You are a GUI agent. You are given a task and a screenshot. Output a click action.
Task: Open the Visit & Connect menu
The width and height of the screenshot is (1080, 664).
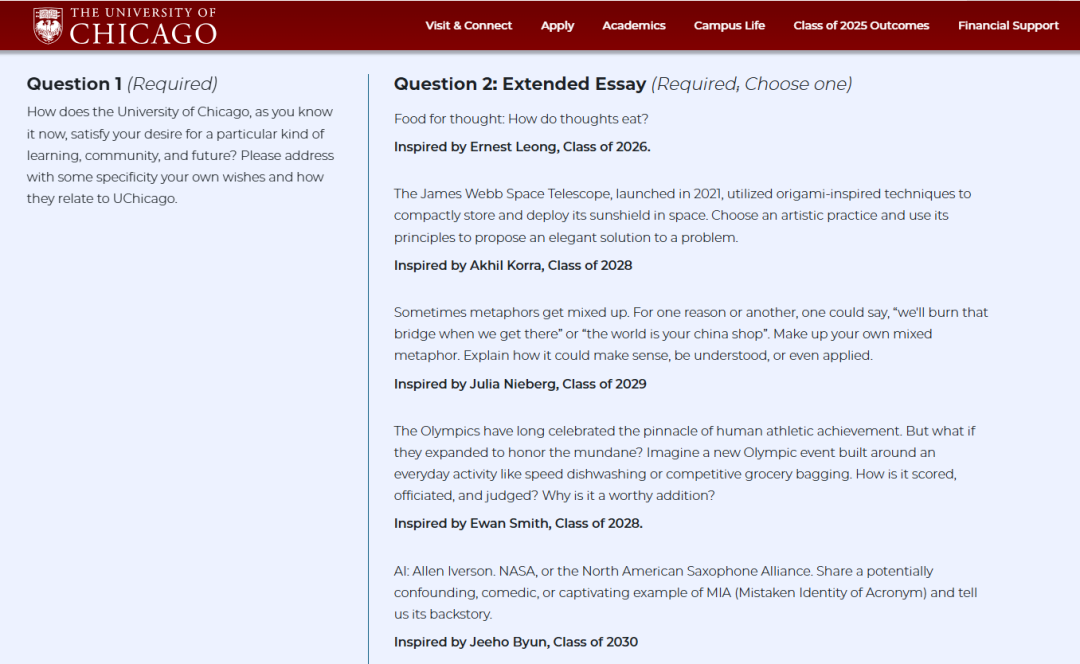click(x=468, y=25)
